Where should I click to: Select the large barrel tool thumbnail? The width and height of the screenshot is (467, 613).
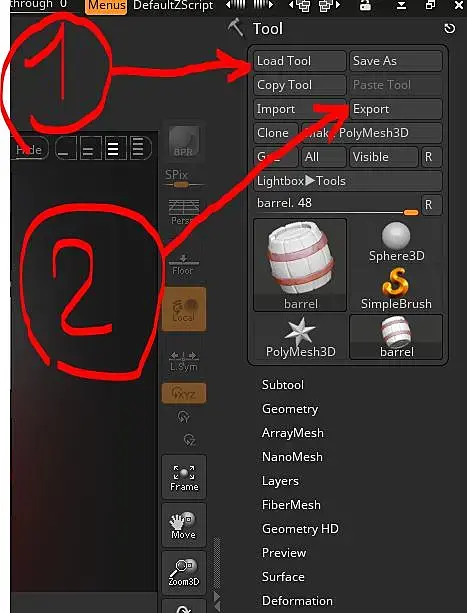click(x=300, y=265)
